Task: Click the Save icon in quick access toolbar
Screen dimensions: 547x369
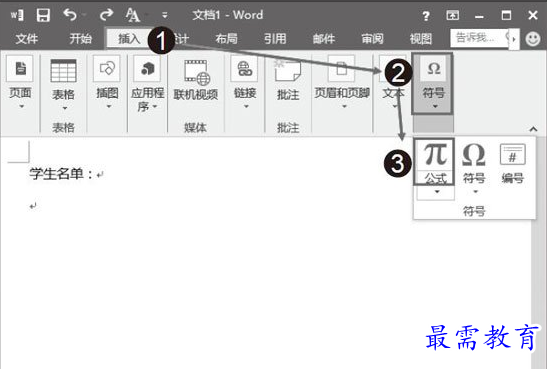Action: (43, 15)
